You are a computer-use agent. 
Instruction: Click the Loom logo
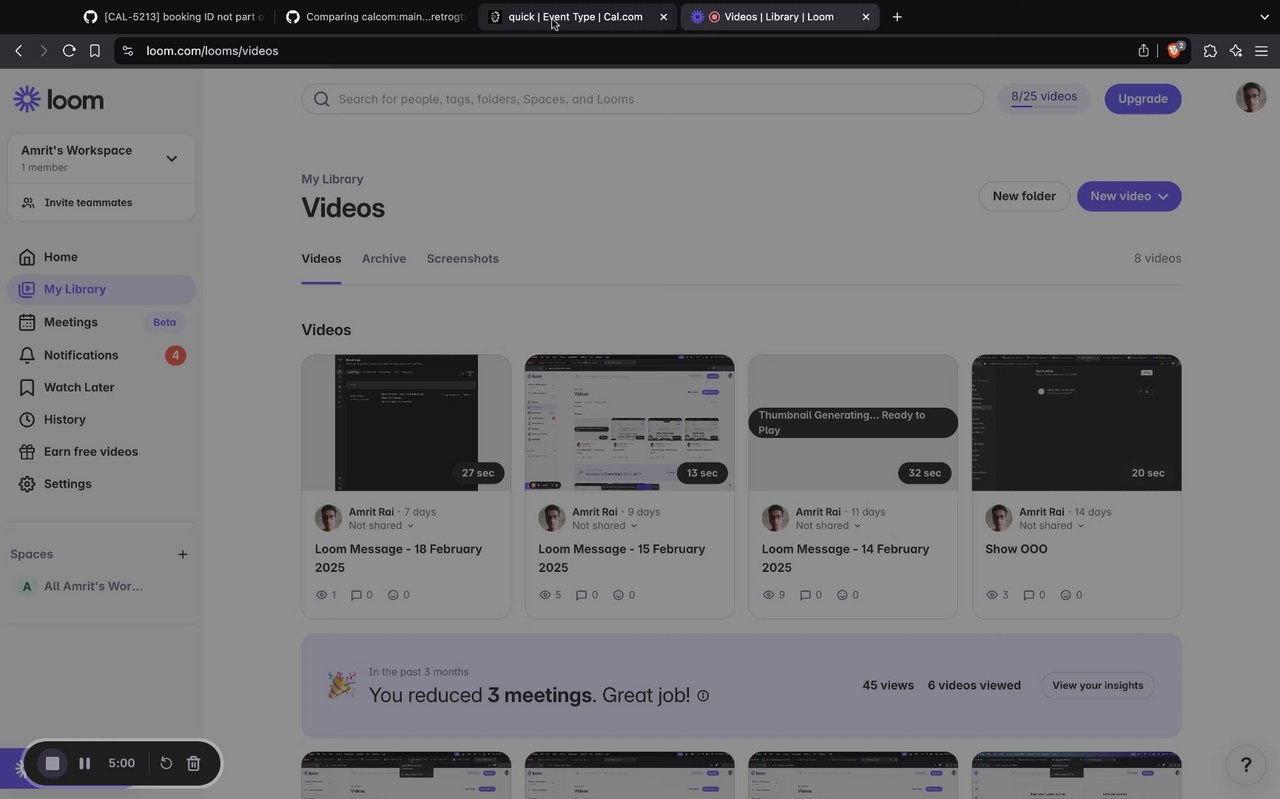click(x=58, y=99)
